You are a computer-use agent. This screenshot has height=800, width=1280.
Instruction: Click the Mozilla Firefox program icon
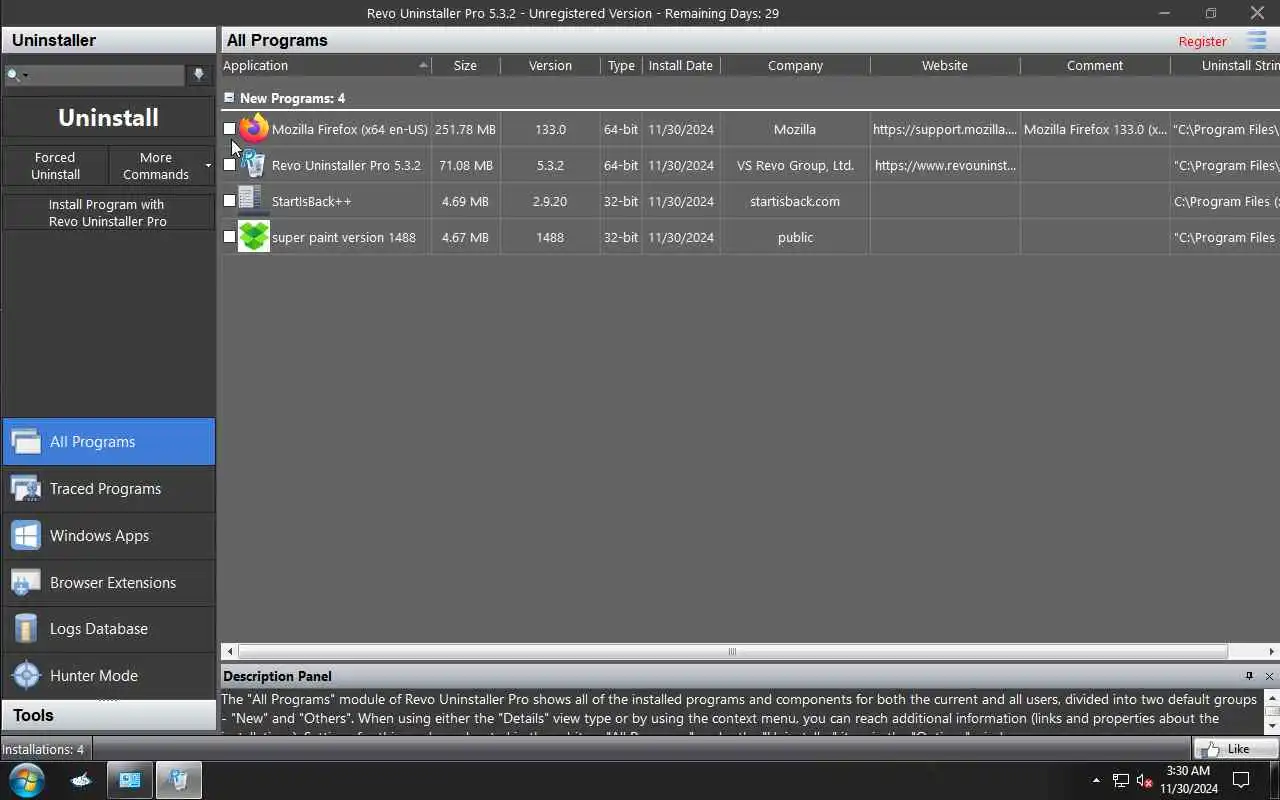(254, 129)
